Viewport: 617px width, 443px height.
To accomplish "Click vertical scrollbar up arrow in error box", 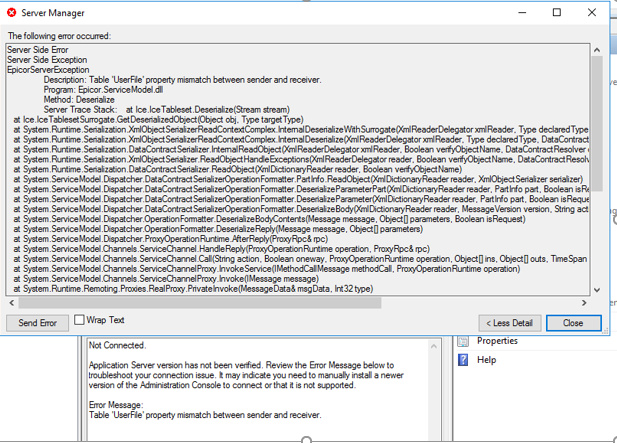I will point(597,50).
